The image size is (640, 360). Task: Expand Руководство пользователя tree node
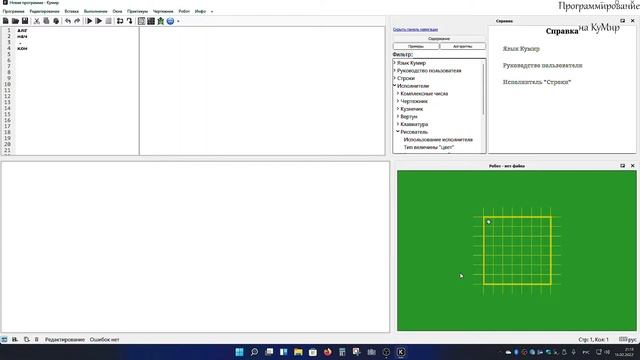tap(395, 71)
